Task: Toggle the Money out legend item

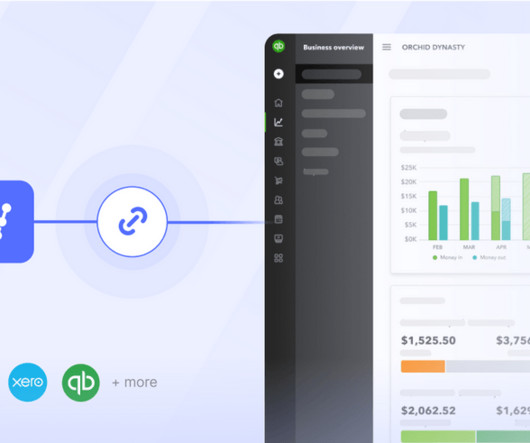Action: (489, 257)
